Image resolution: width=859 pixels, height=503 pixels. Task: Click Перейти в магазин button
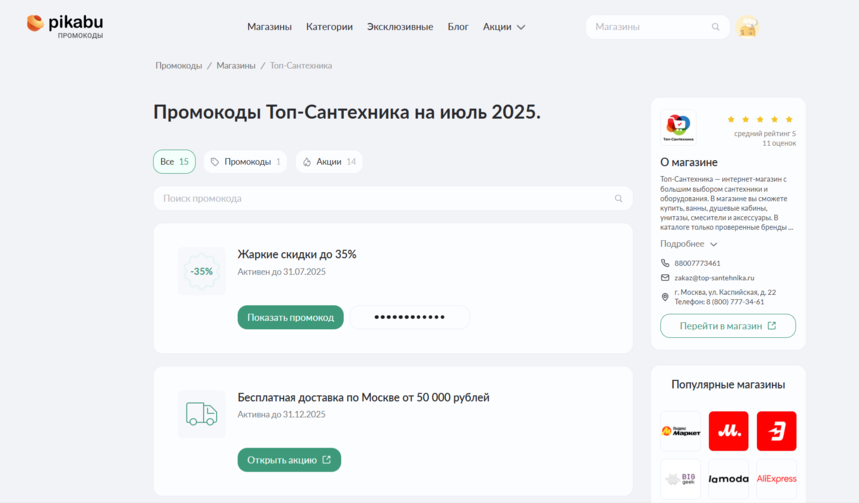click(x=728, y=326)
